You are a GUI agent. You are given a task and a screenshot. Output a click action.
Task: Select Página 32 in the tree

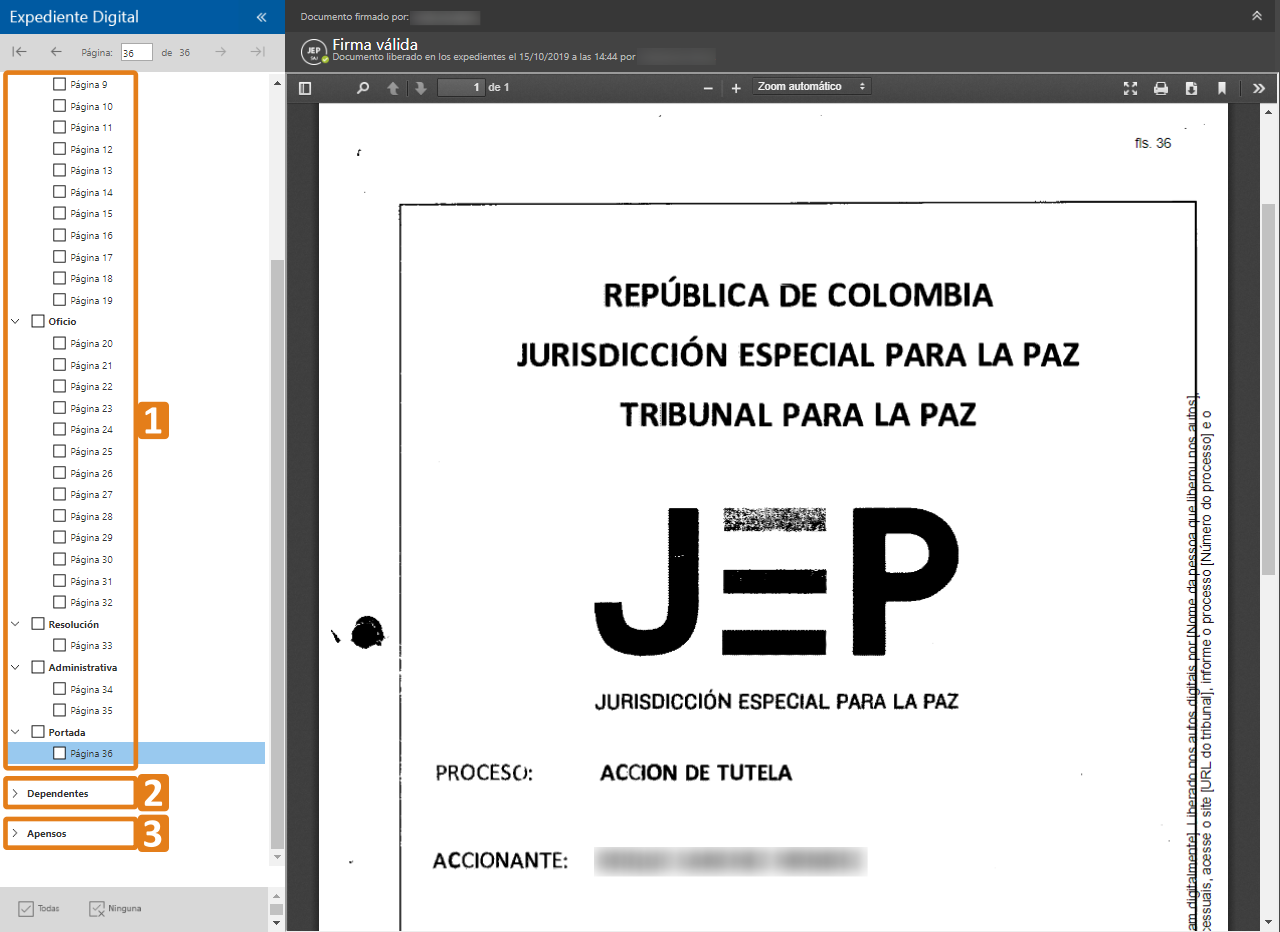(x=91, y=603)
